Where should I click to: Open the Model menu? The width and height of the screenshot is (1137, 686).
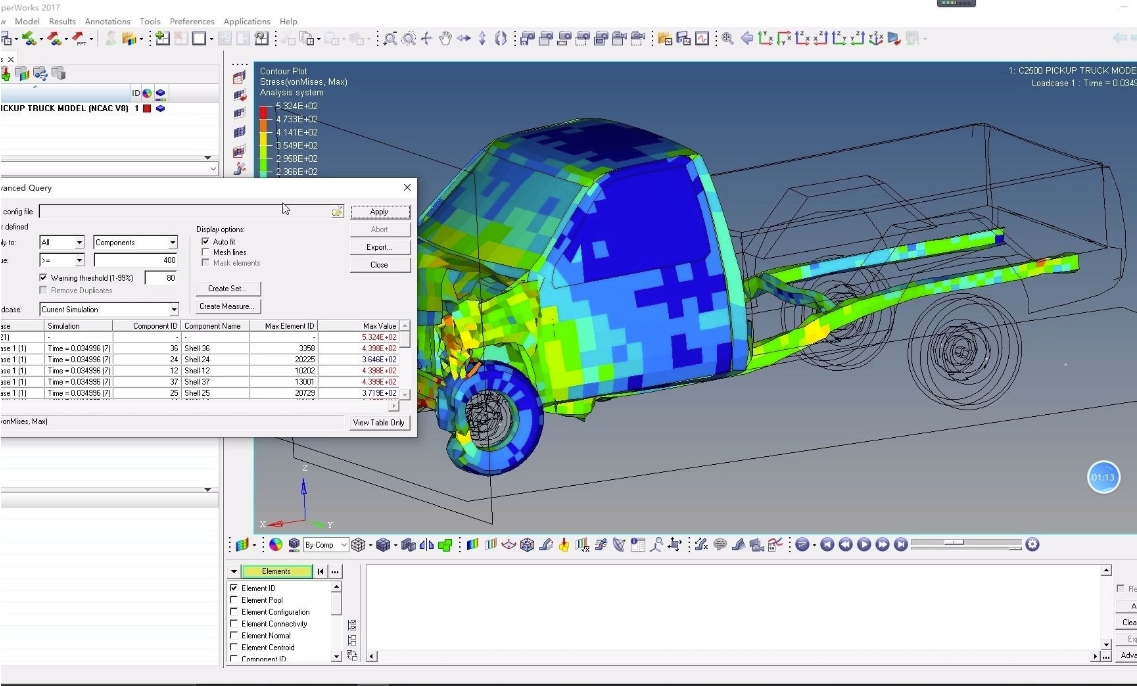coord(27,21)
